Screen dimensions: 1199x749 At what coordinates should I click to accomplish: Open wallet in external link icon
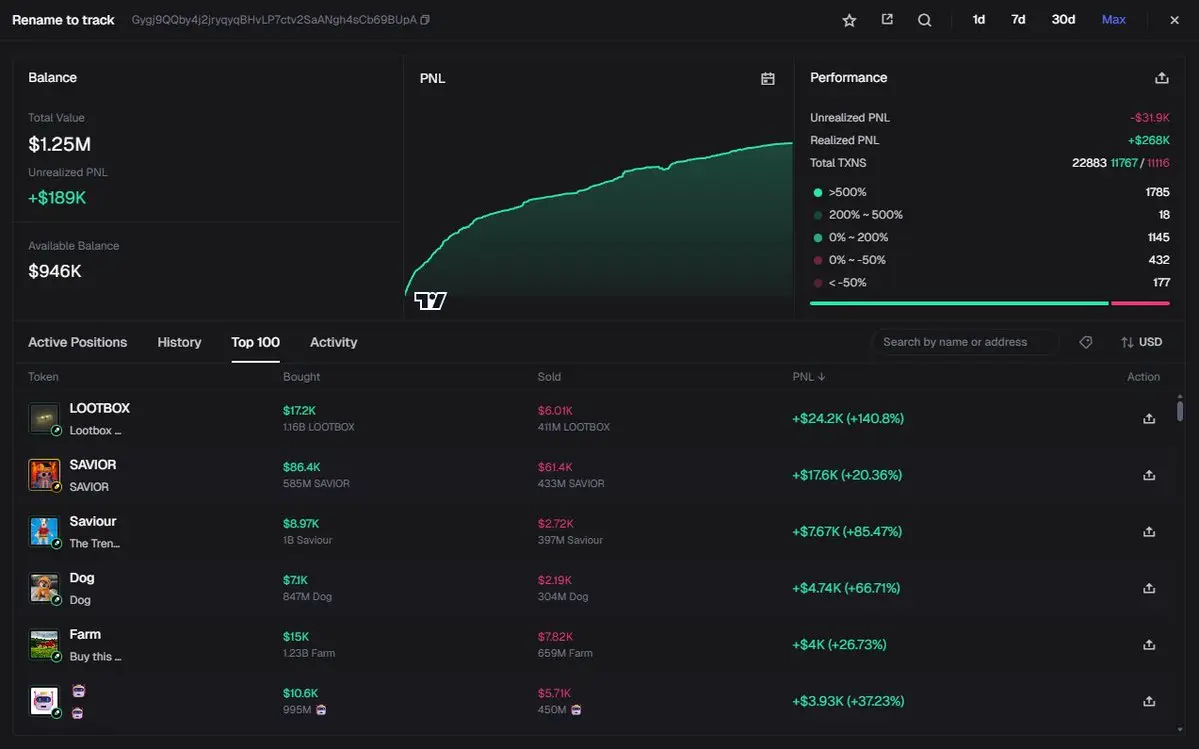(x=887, y=20)
